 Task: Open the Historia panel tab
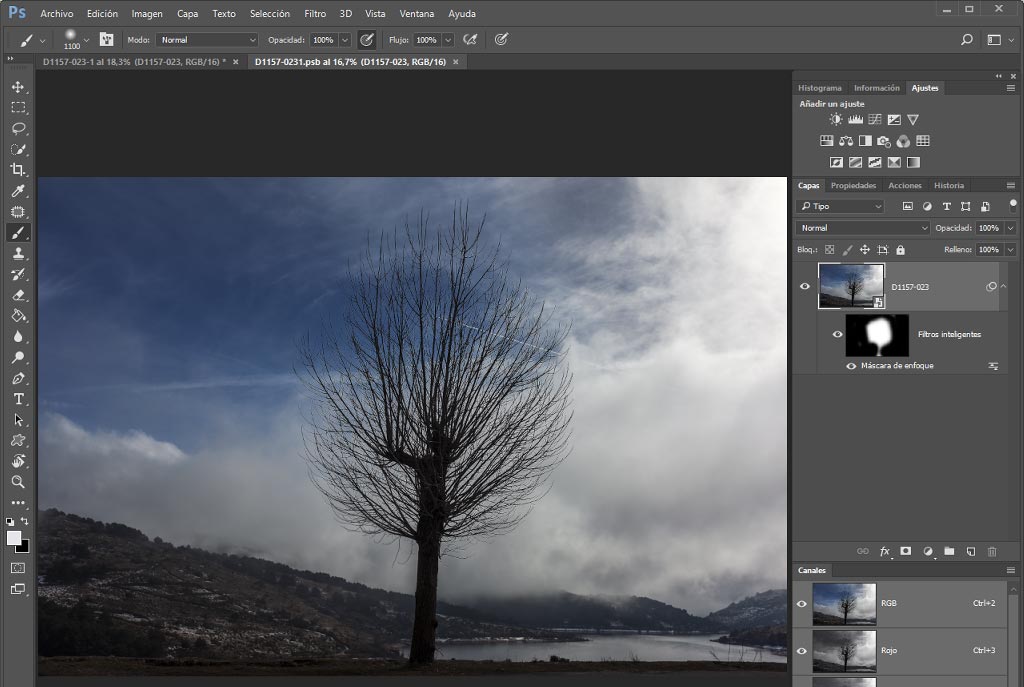click(948, 185)
